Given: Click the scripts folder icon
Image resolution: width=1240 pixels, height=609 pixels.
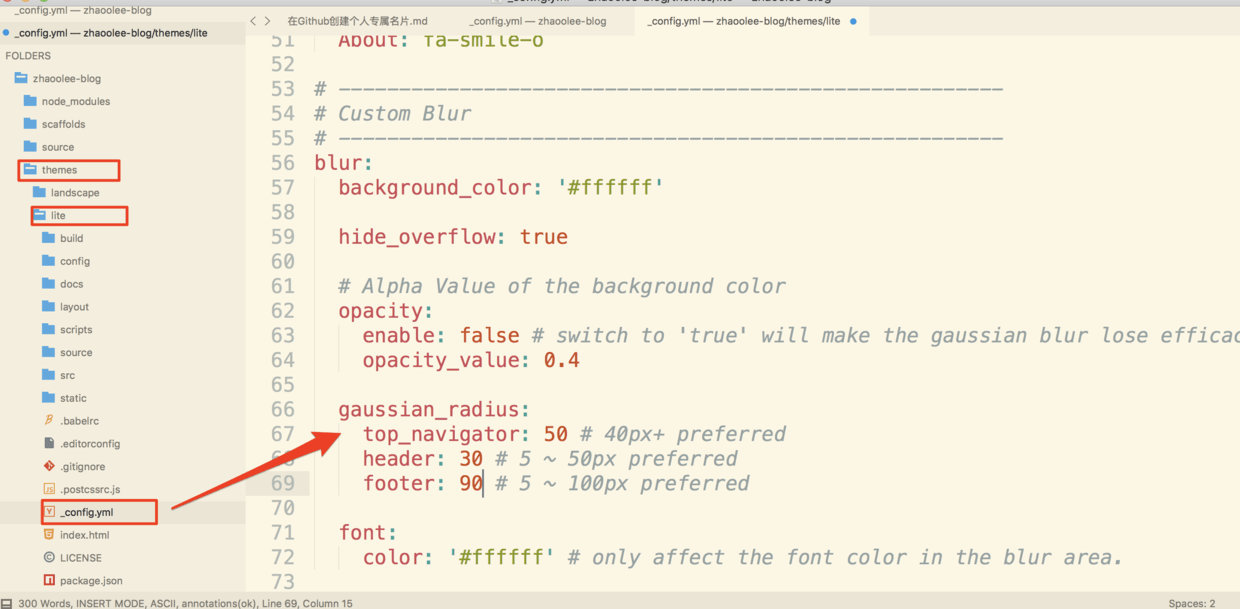Looking at the screenshot, I should pyautogui.click(x=49, y=329).
